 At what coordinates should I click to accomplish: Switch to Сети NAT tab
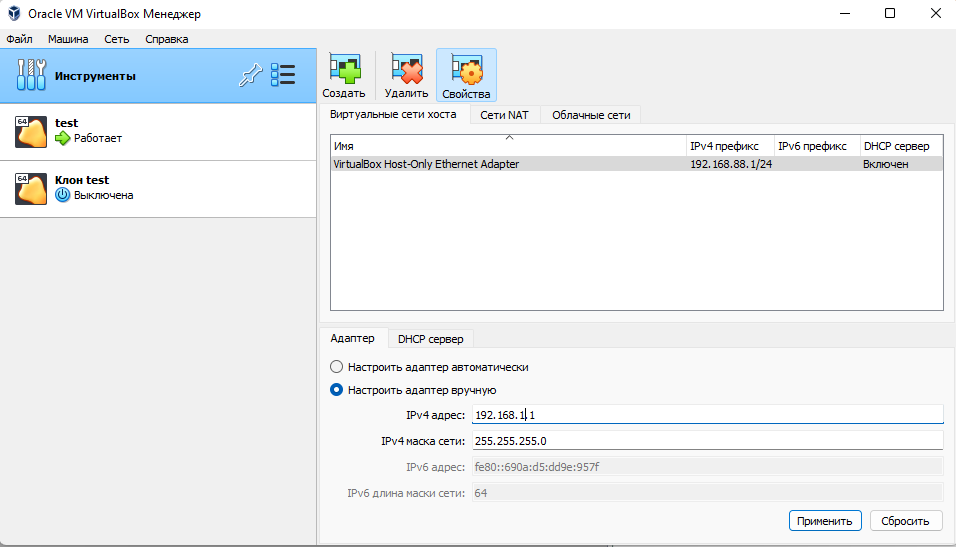pyautogui.click(x=504, y=115)
